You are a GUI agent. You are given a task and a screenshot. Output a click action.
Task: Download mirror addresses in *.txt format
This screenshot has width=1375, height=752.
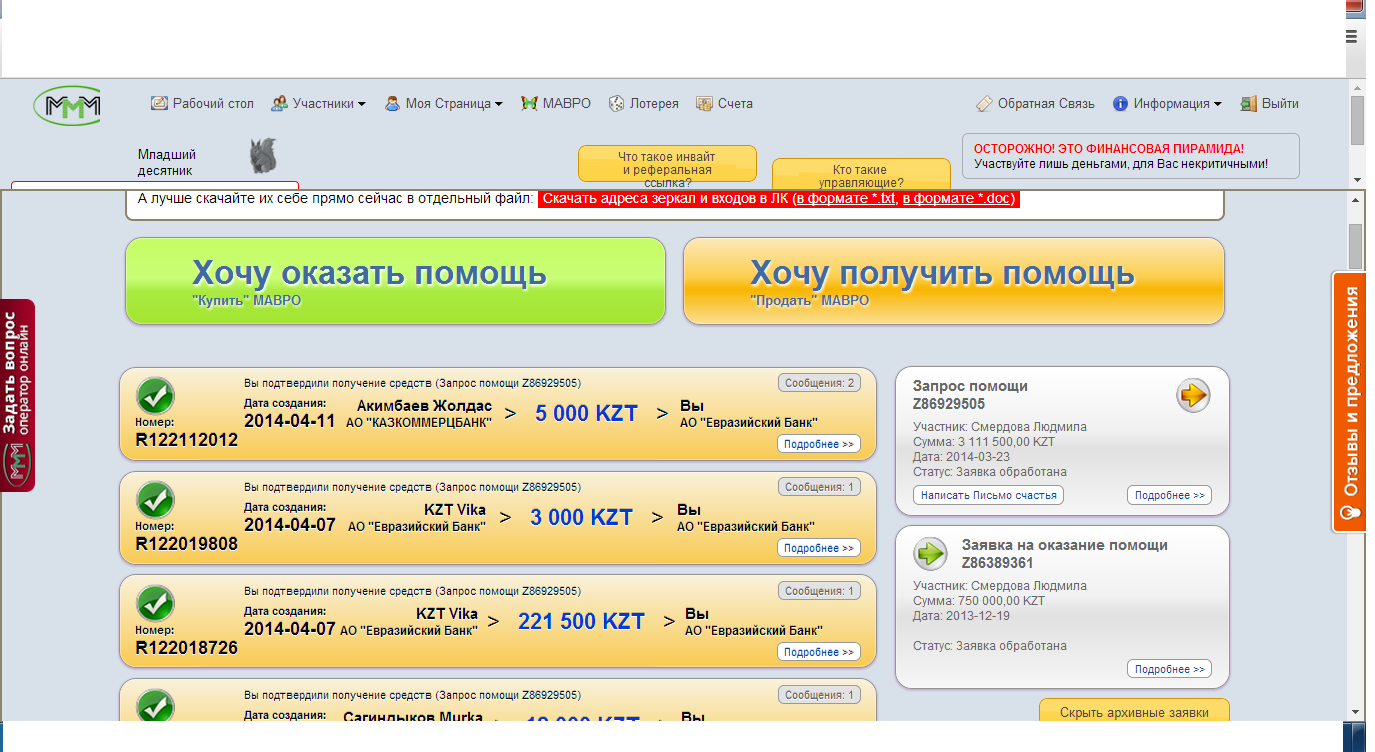(x=846, y=199)
